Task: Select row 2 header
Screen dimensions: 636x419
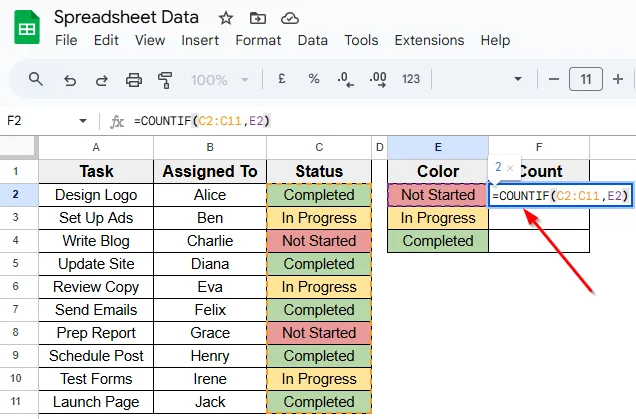Action: [15, 194]
